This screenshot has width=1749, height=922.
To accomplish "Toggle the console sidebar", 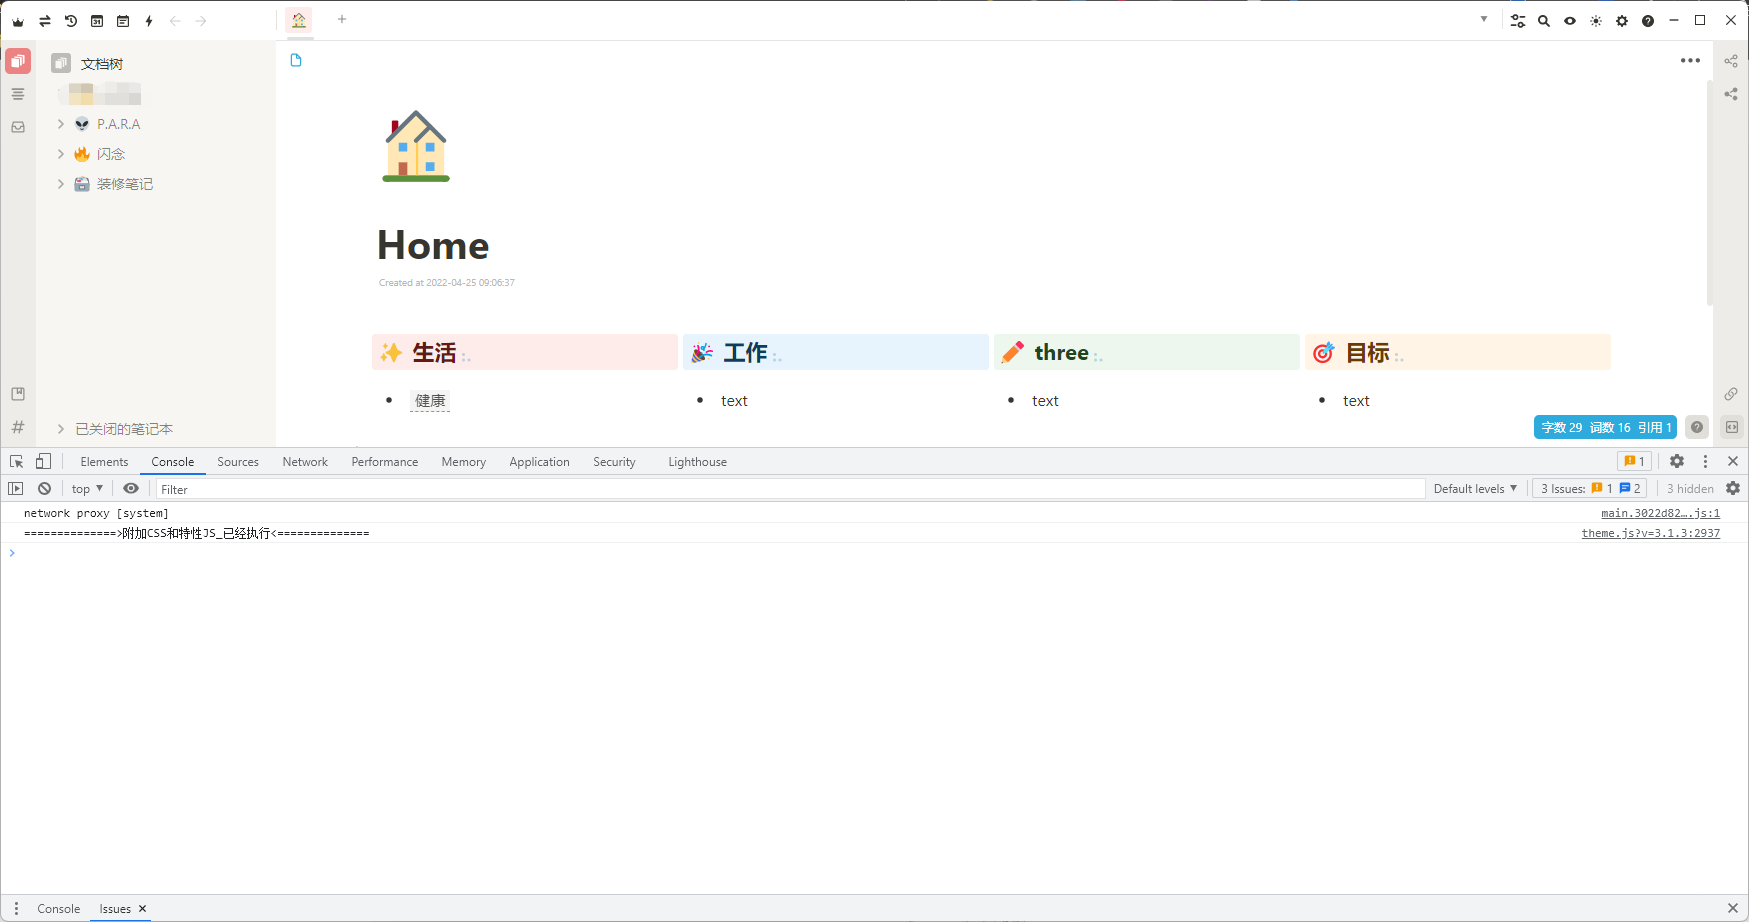I will pyautogui.click(x=16, y=489).
